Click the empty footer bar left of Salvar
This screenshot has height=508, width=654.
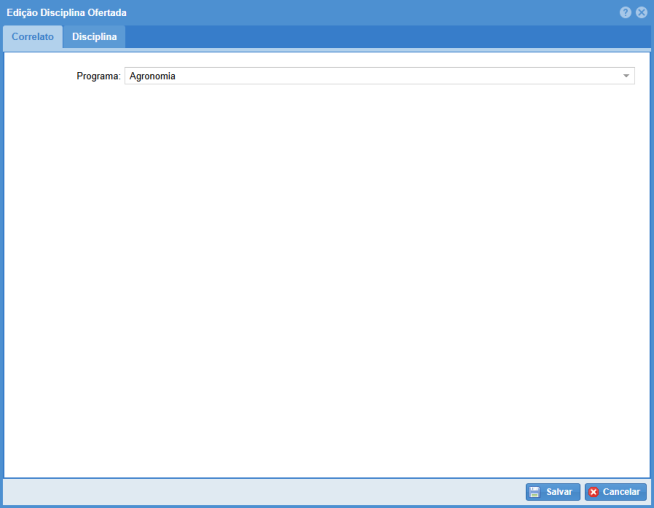260,492
